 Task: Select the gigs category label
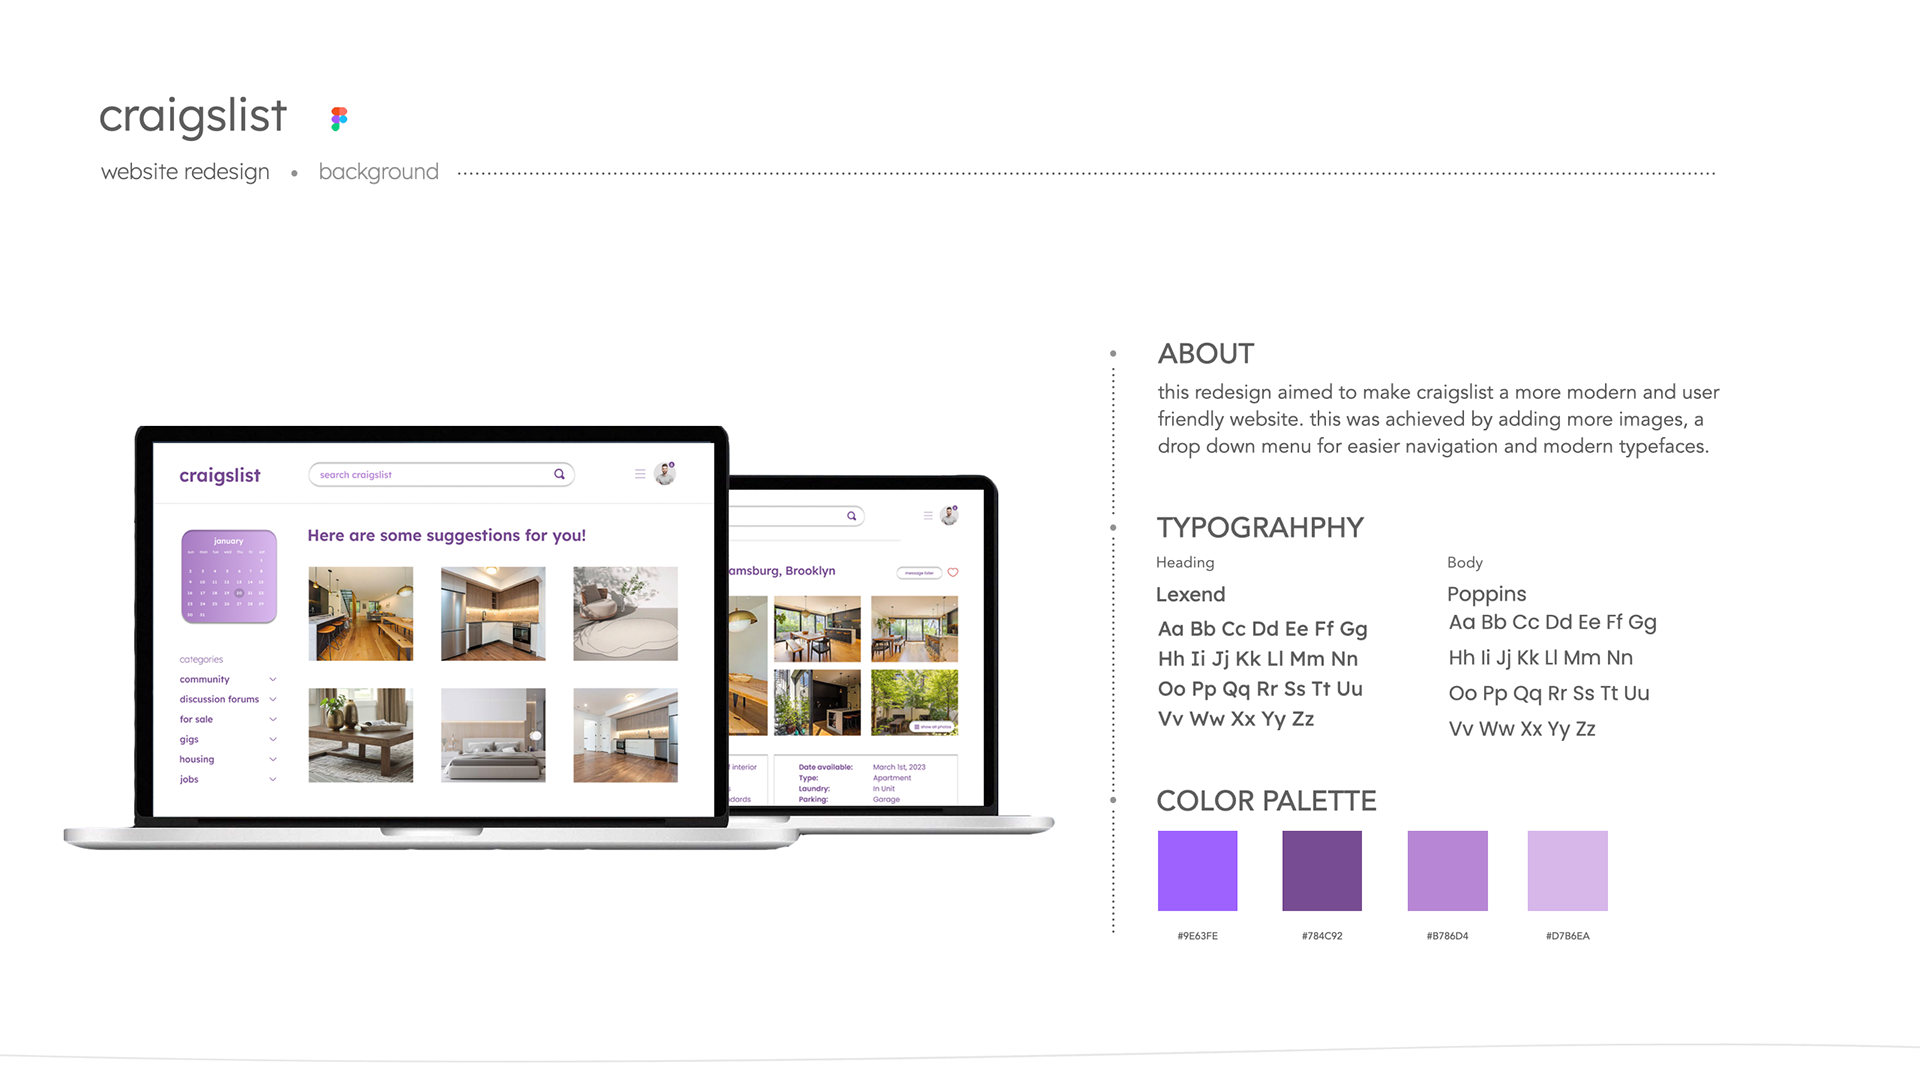coord(189,740)
